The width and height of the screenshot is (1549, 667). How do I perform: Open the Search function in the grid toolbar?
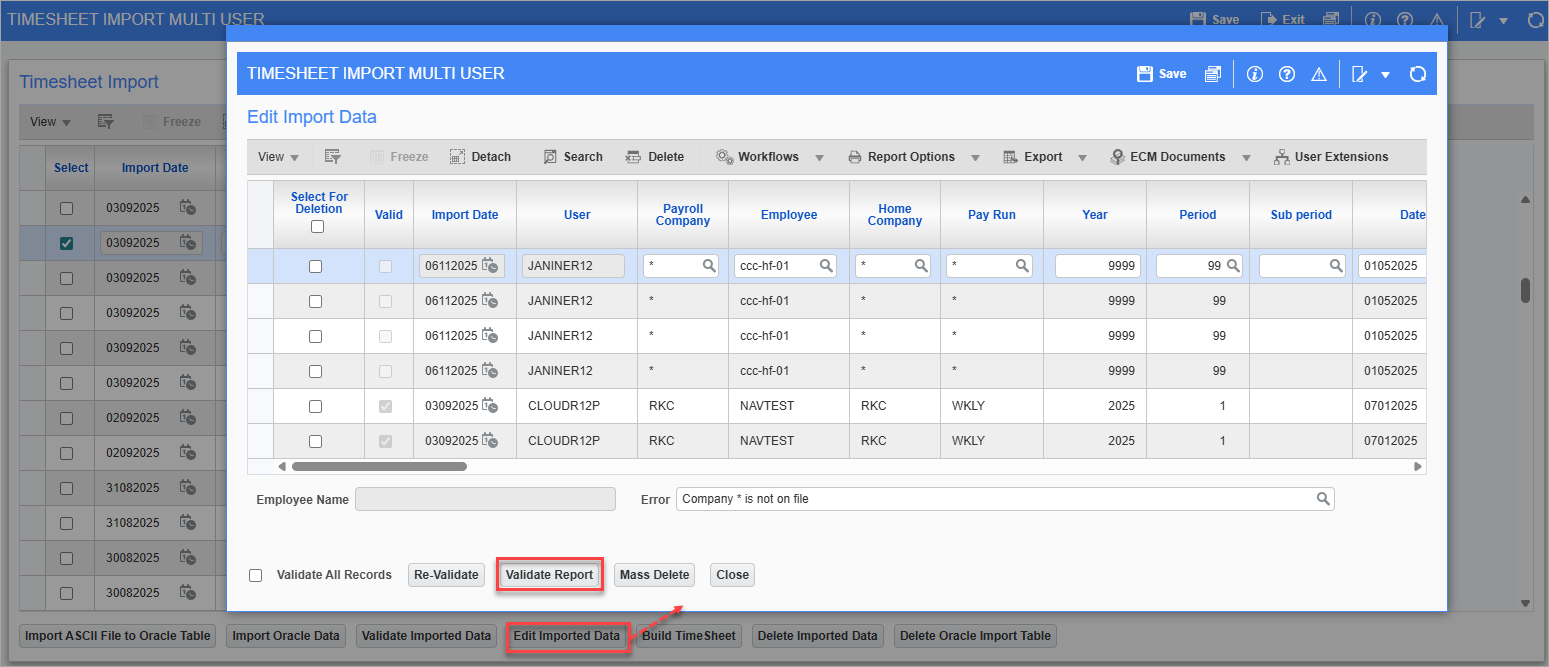573,156
